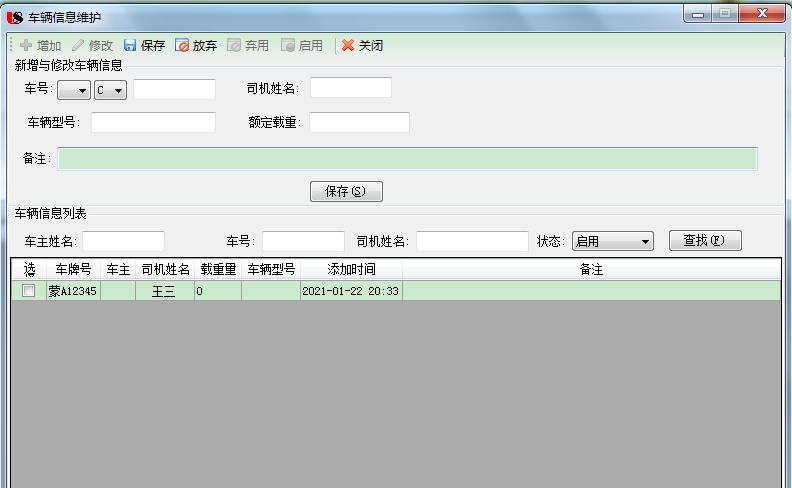Screen dimensions: 792x488
Task: Click the red X 关闭 toolbar icon
Action: (348, 45)
